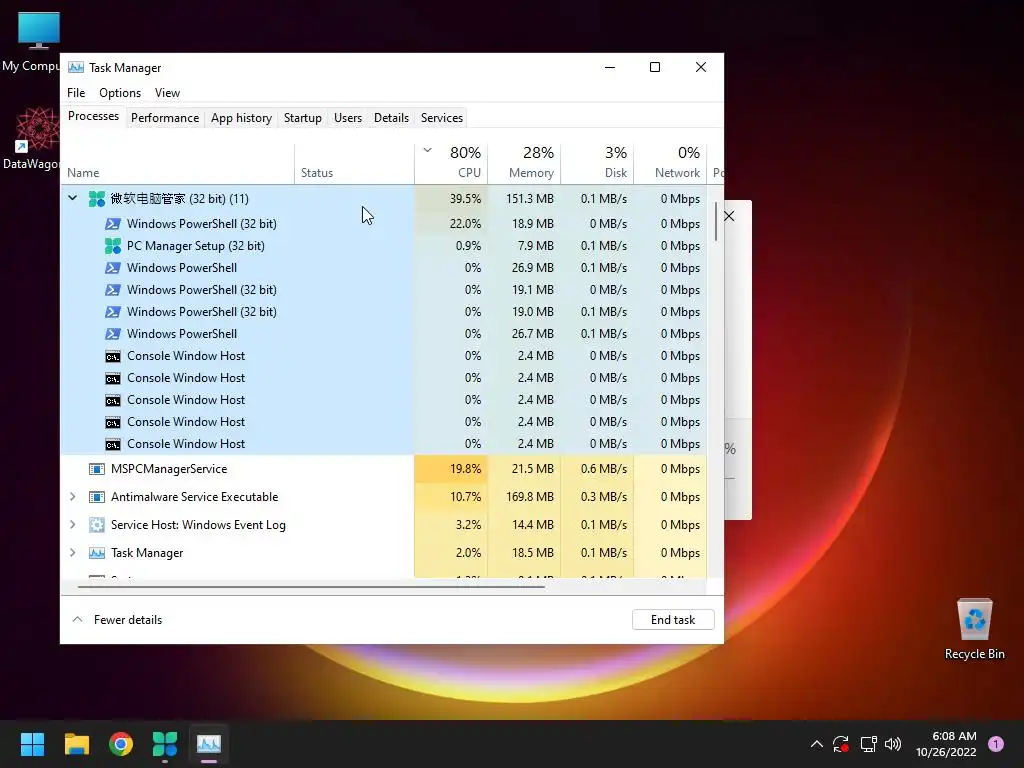1024x768 pixels.
Task: Click the 151.3 MB memory cell
Action: click(524, 199)
